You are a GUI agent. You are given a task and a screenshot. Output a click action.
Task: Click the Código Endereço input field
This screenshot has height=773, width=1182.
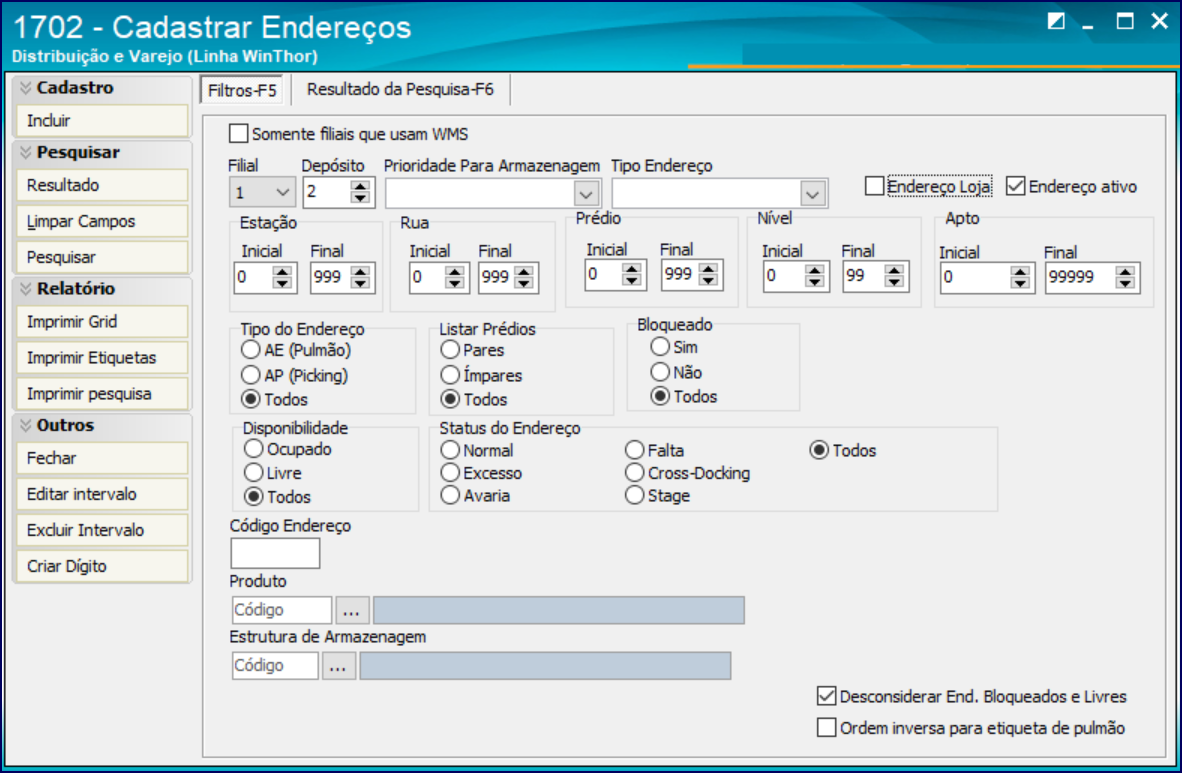point(275,553)
